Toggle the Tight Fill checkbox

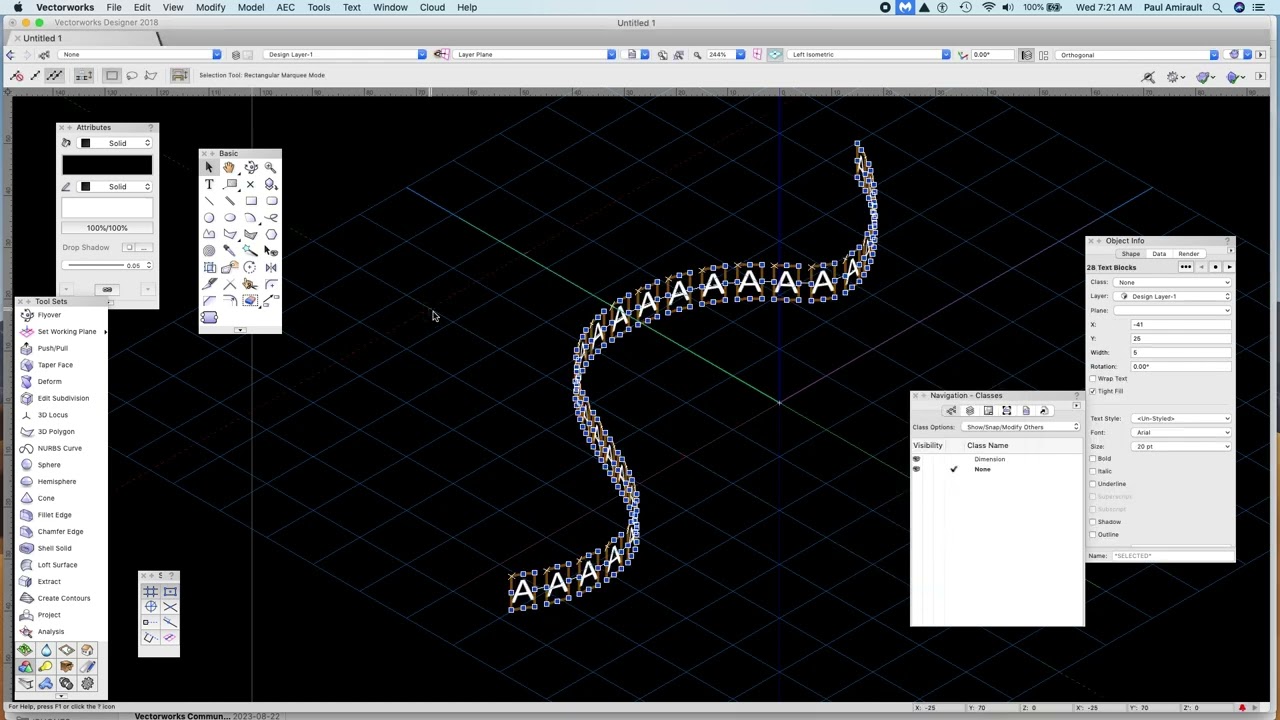1093,391
